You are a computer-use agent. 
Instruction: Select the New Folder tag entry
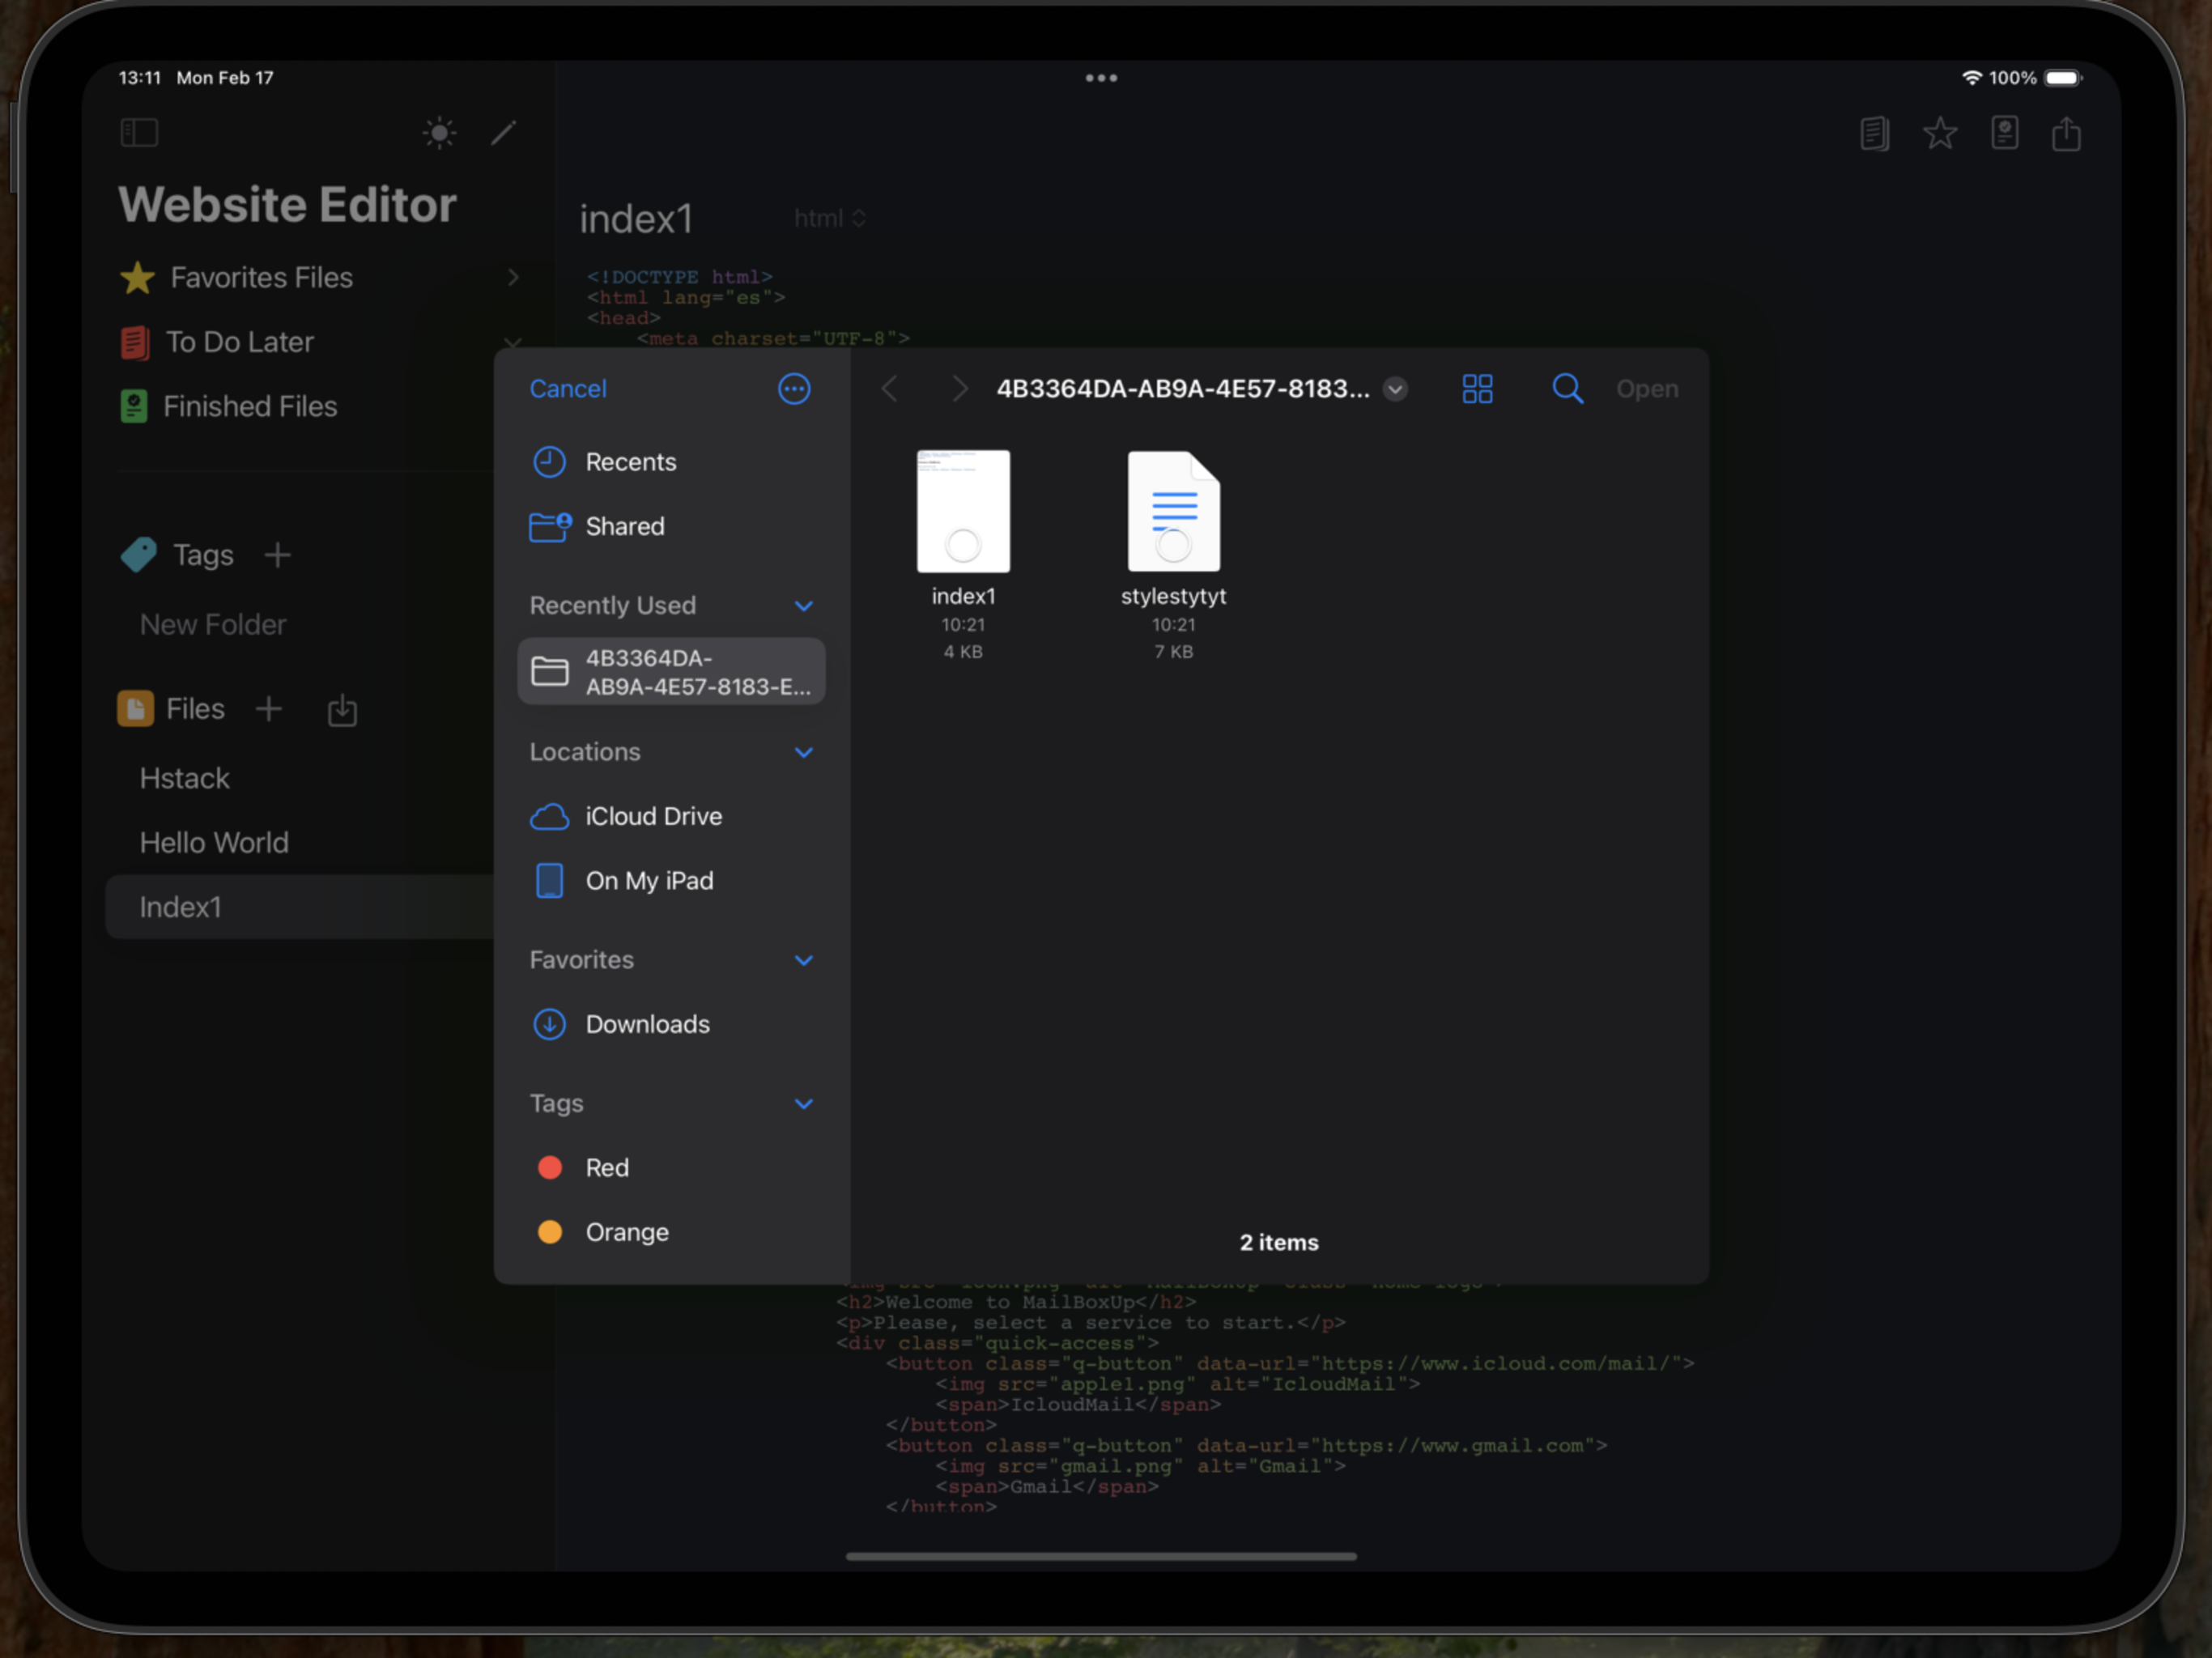(213, 624)
